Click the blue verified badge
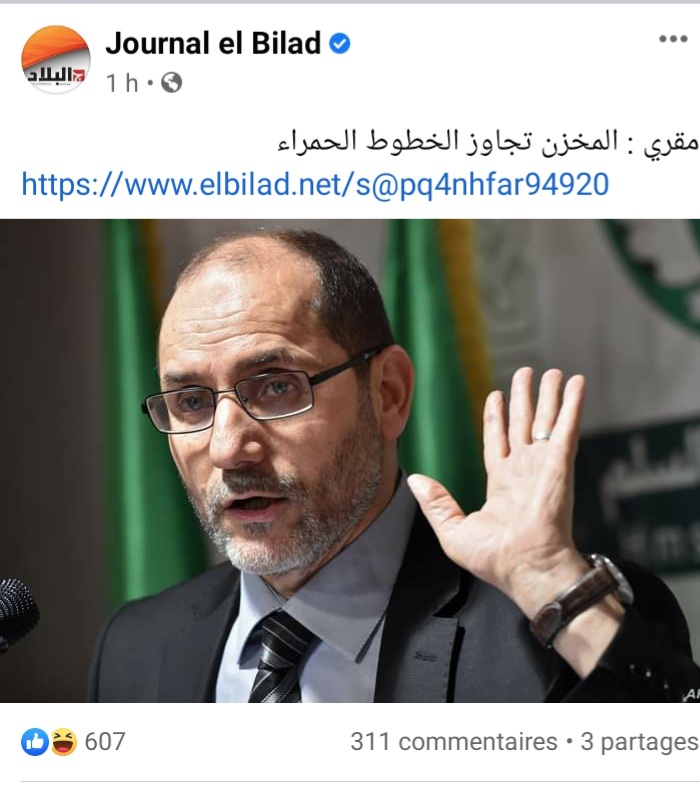 tap(340, 43)
